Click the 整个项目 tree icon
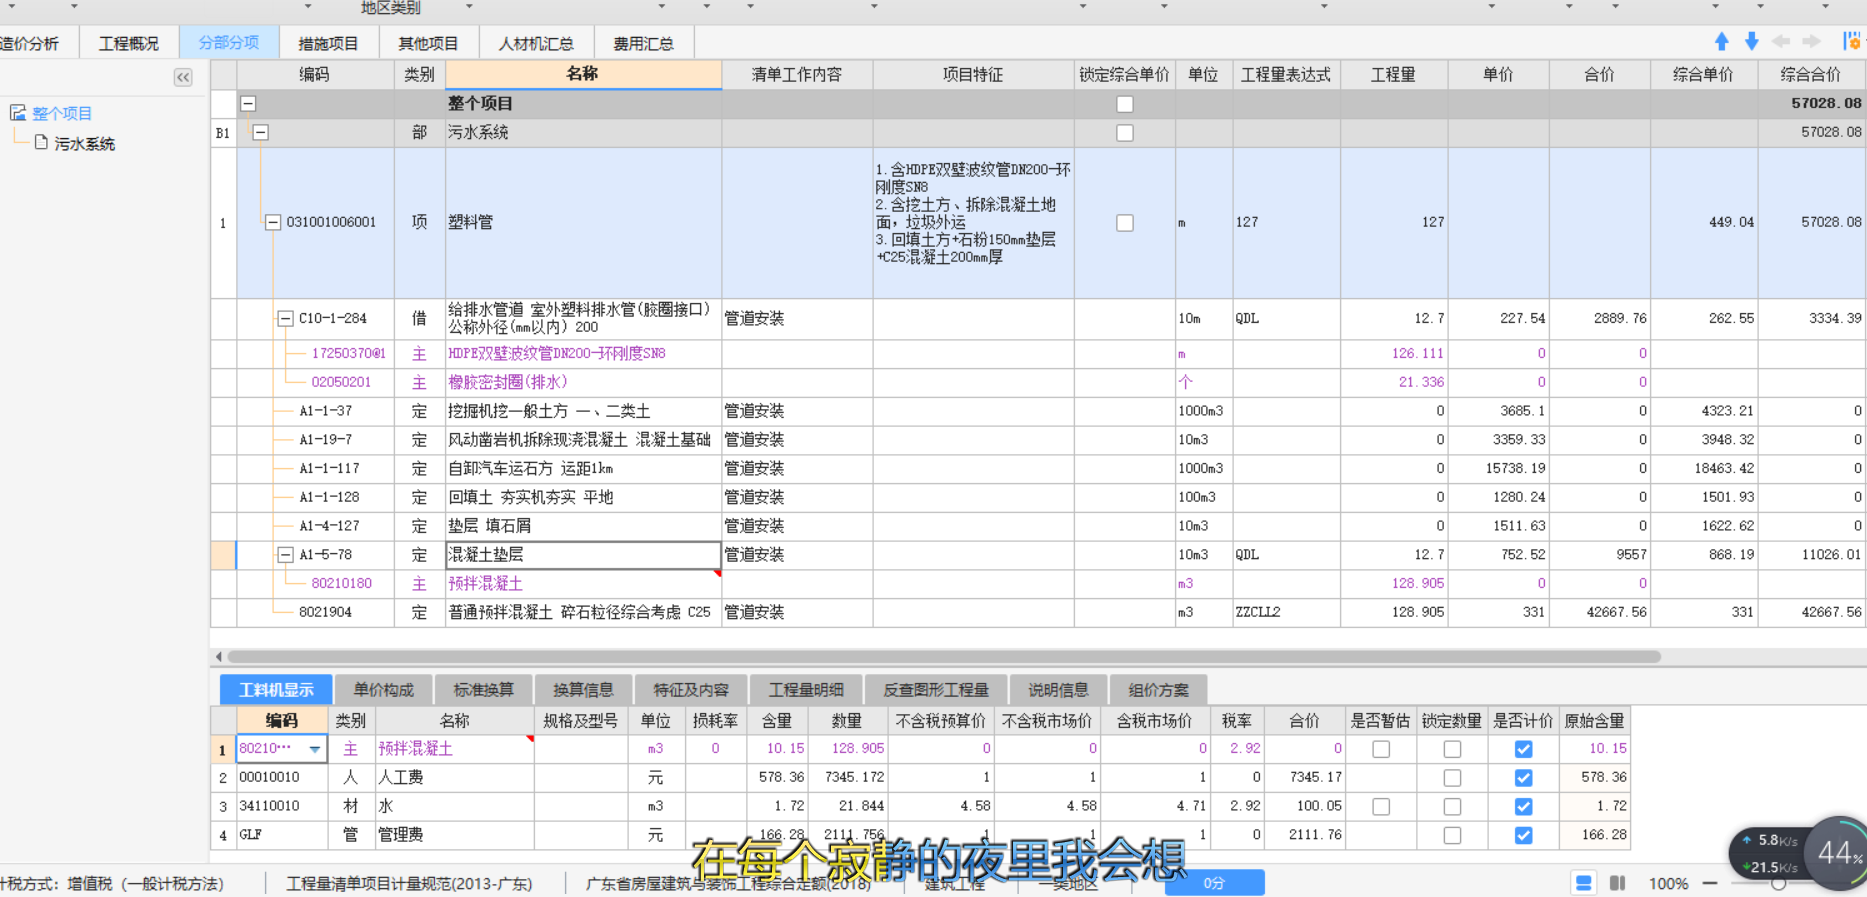This screenshot has width=1867, height=897. pyautogui.click(x=18, y=113)
